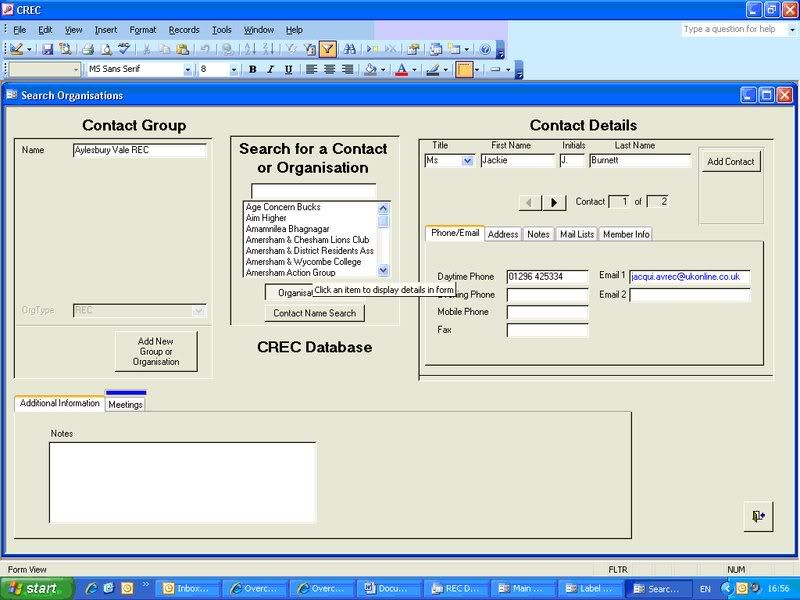Switch to the Mail Lists tab

point(577,234)
